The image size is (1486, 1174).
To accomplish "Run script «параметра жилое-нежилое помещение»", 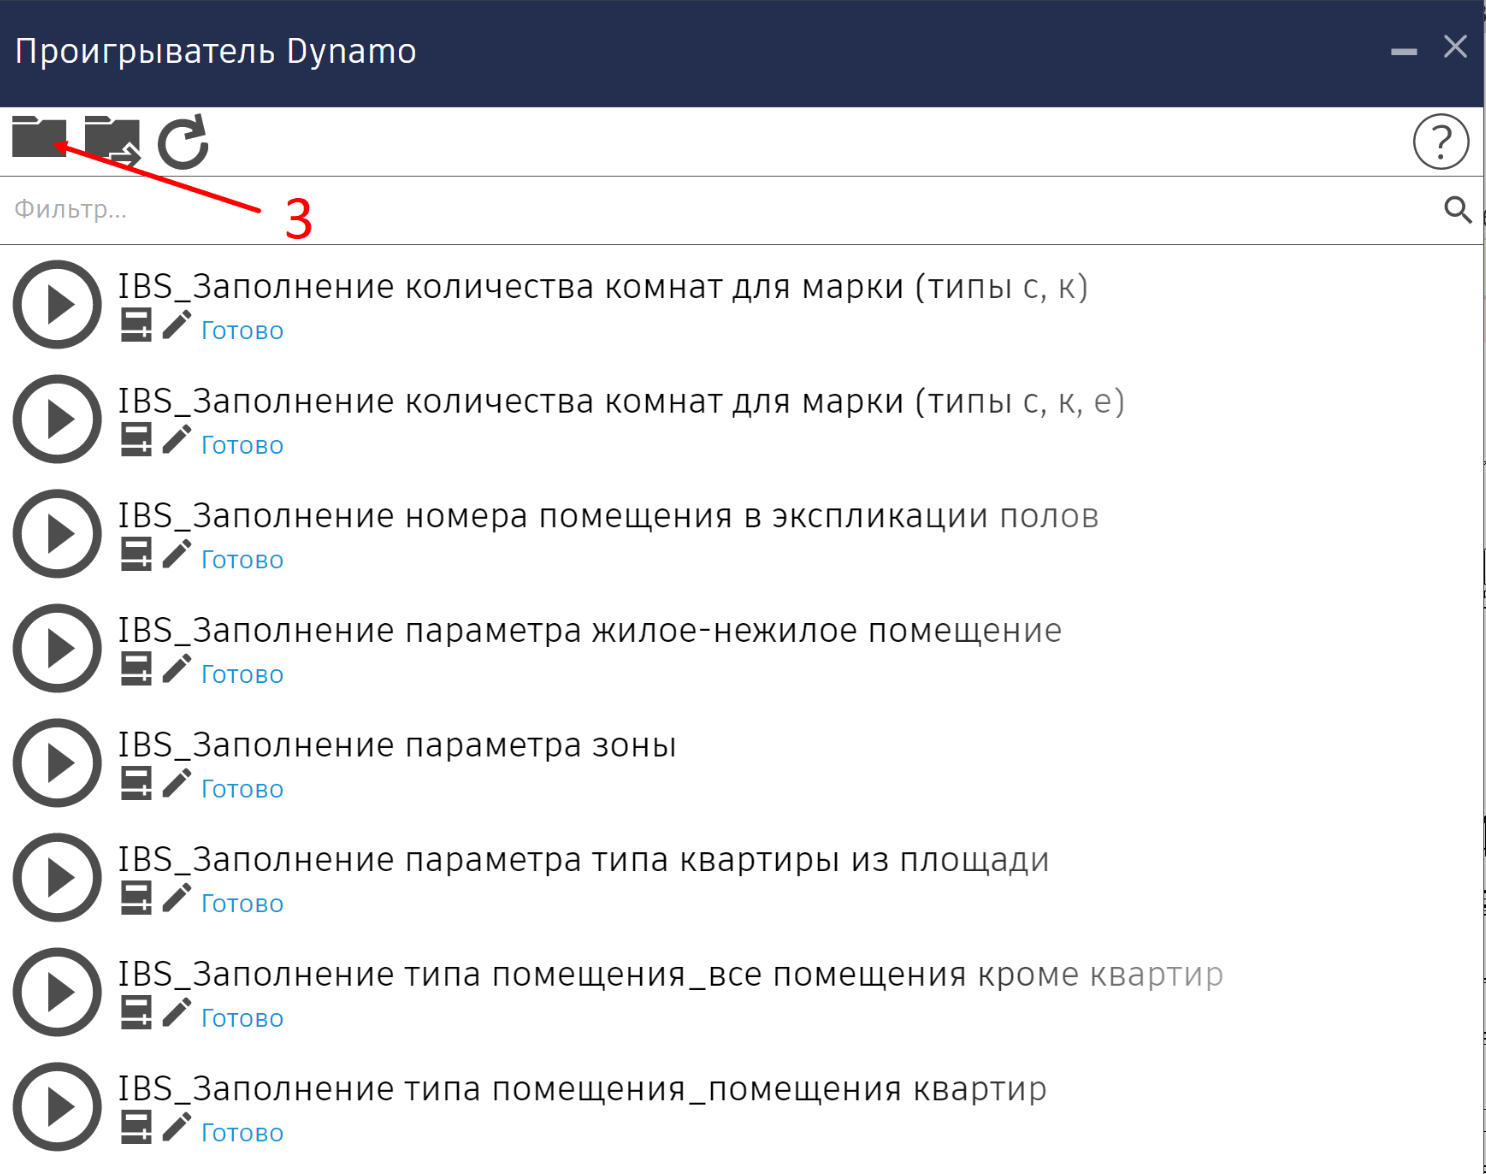I will 57,648.
